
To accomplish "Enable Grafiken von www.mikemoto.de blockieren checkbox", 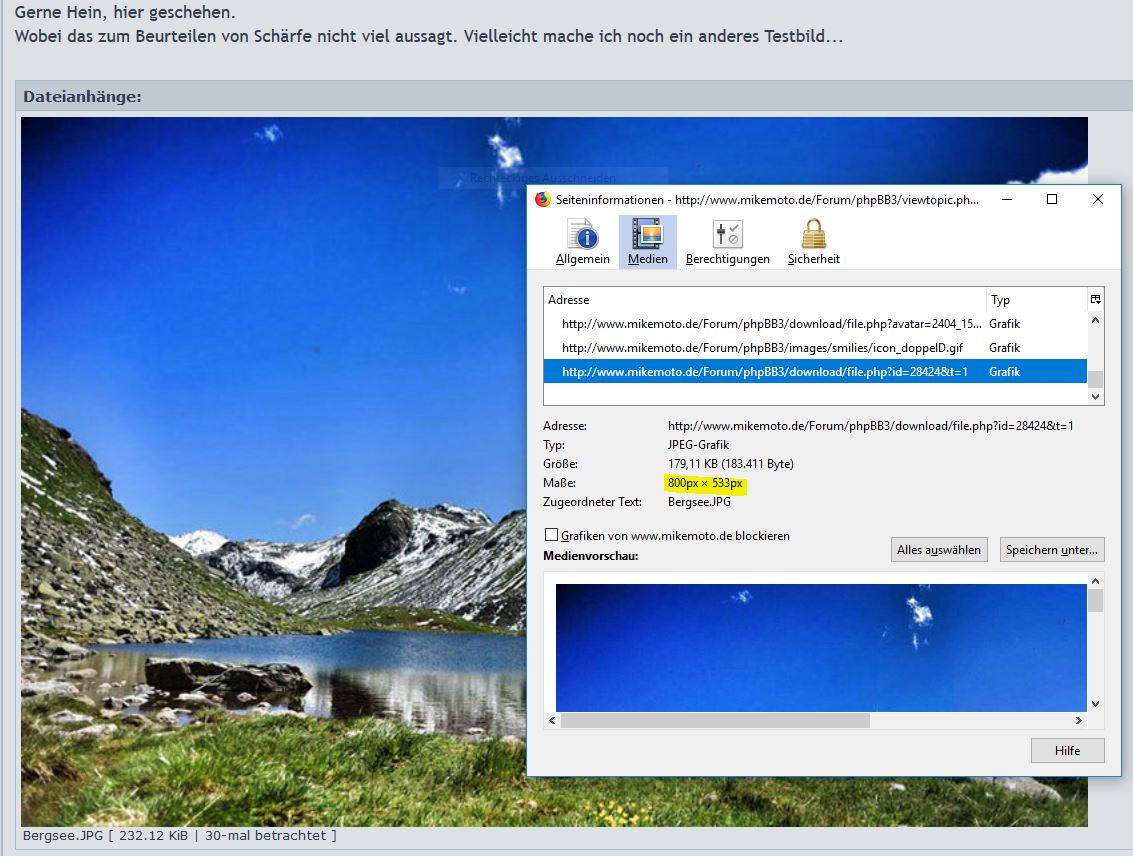I will pos(551,535).
